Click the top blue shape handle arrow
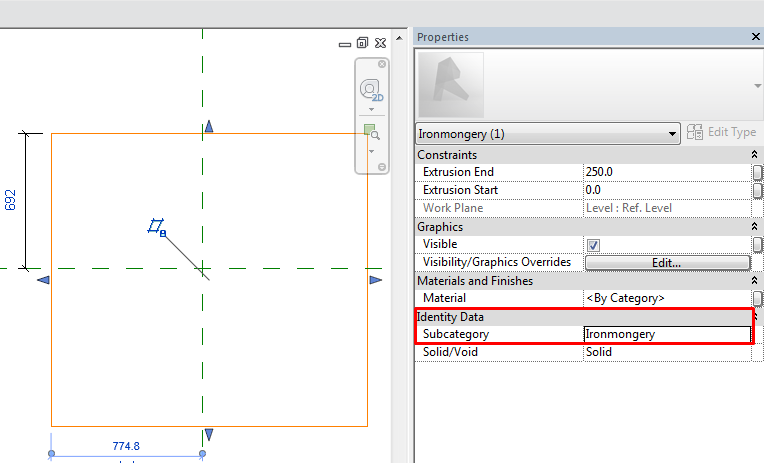Image resolution: width=764 pixels, height=463 pixels. tap(209, 126)
